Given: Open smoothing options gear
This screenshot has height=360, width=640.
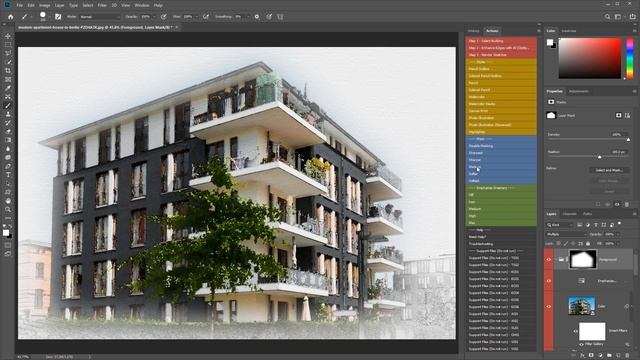Looking at the screenshot, I should 257,17.
